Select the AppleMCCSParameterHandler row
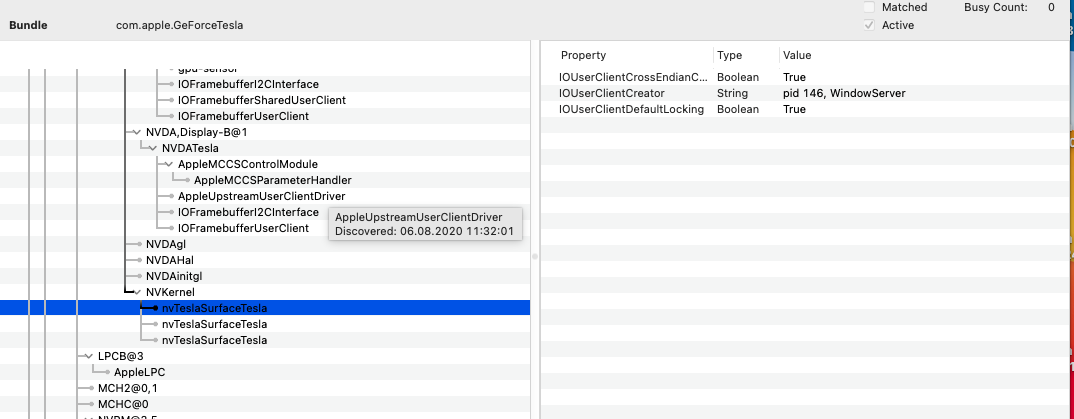 point(265,180)
